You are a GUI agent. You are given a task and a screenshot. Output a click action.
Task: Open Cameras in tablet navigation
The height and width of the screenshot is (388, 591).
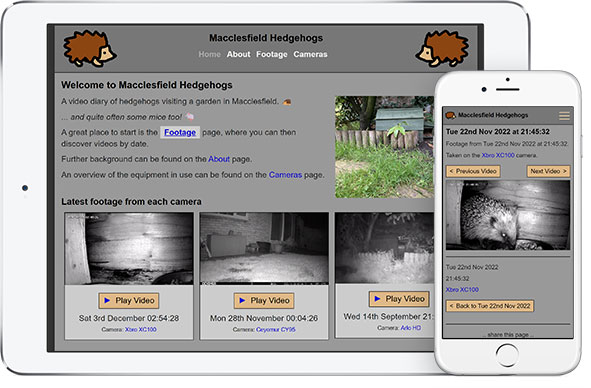(311, 54)
